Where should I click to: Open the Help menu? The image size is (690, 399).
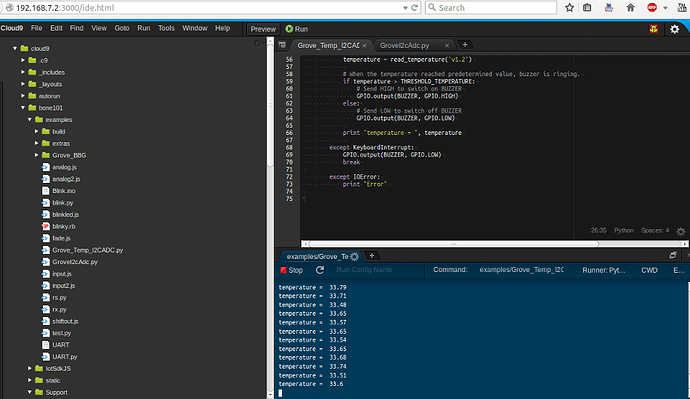coord(223,28)
